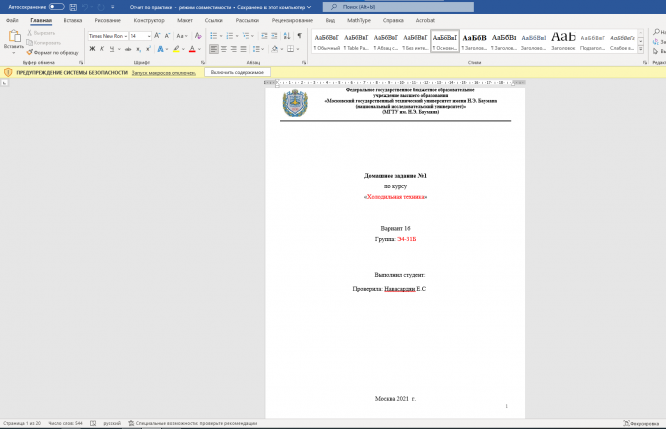Image resolution: width=666 pixels, height=429 pixels.
Task: Decrease font size with the A-down icon
Action: pyautogui.click(x=167, y=36)
